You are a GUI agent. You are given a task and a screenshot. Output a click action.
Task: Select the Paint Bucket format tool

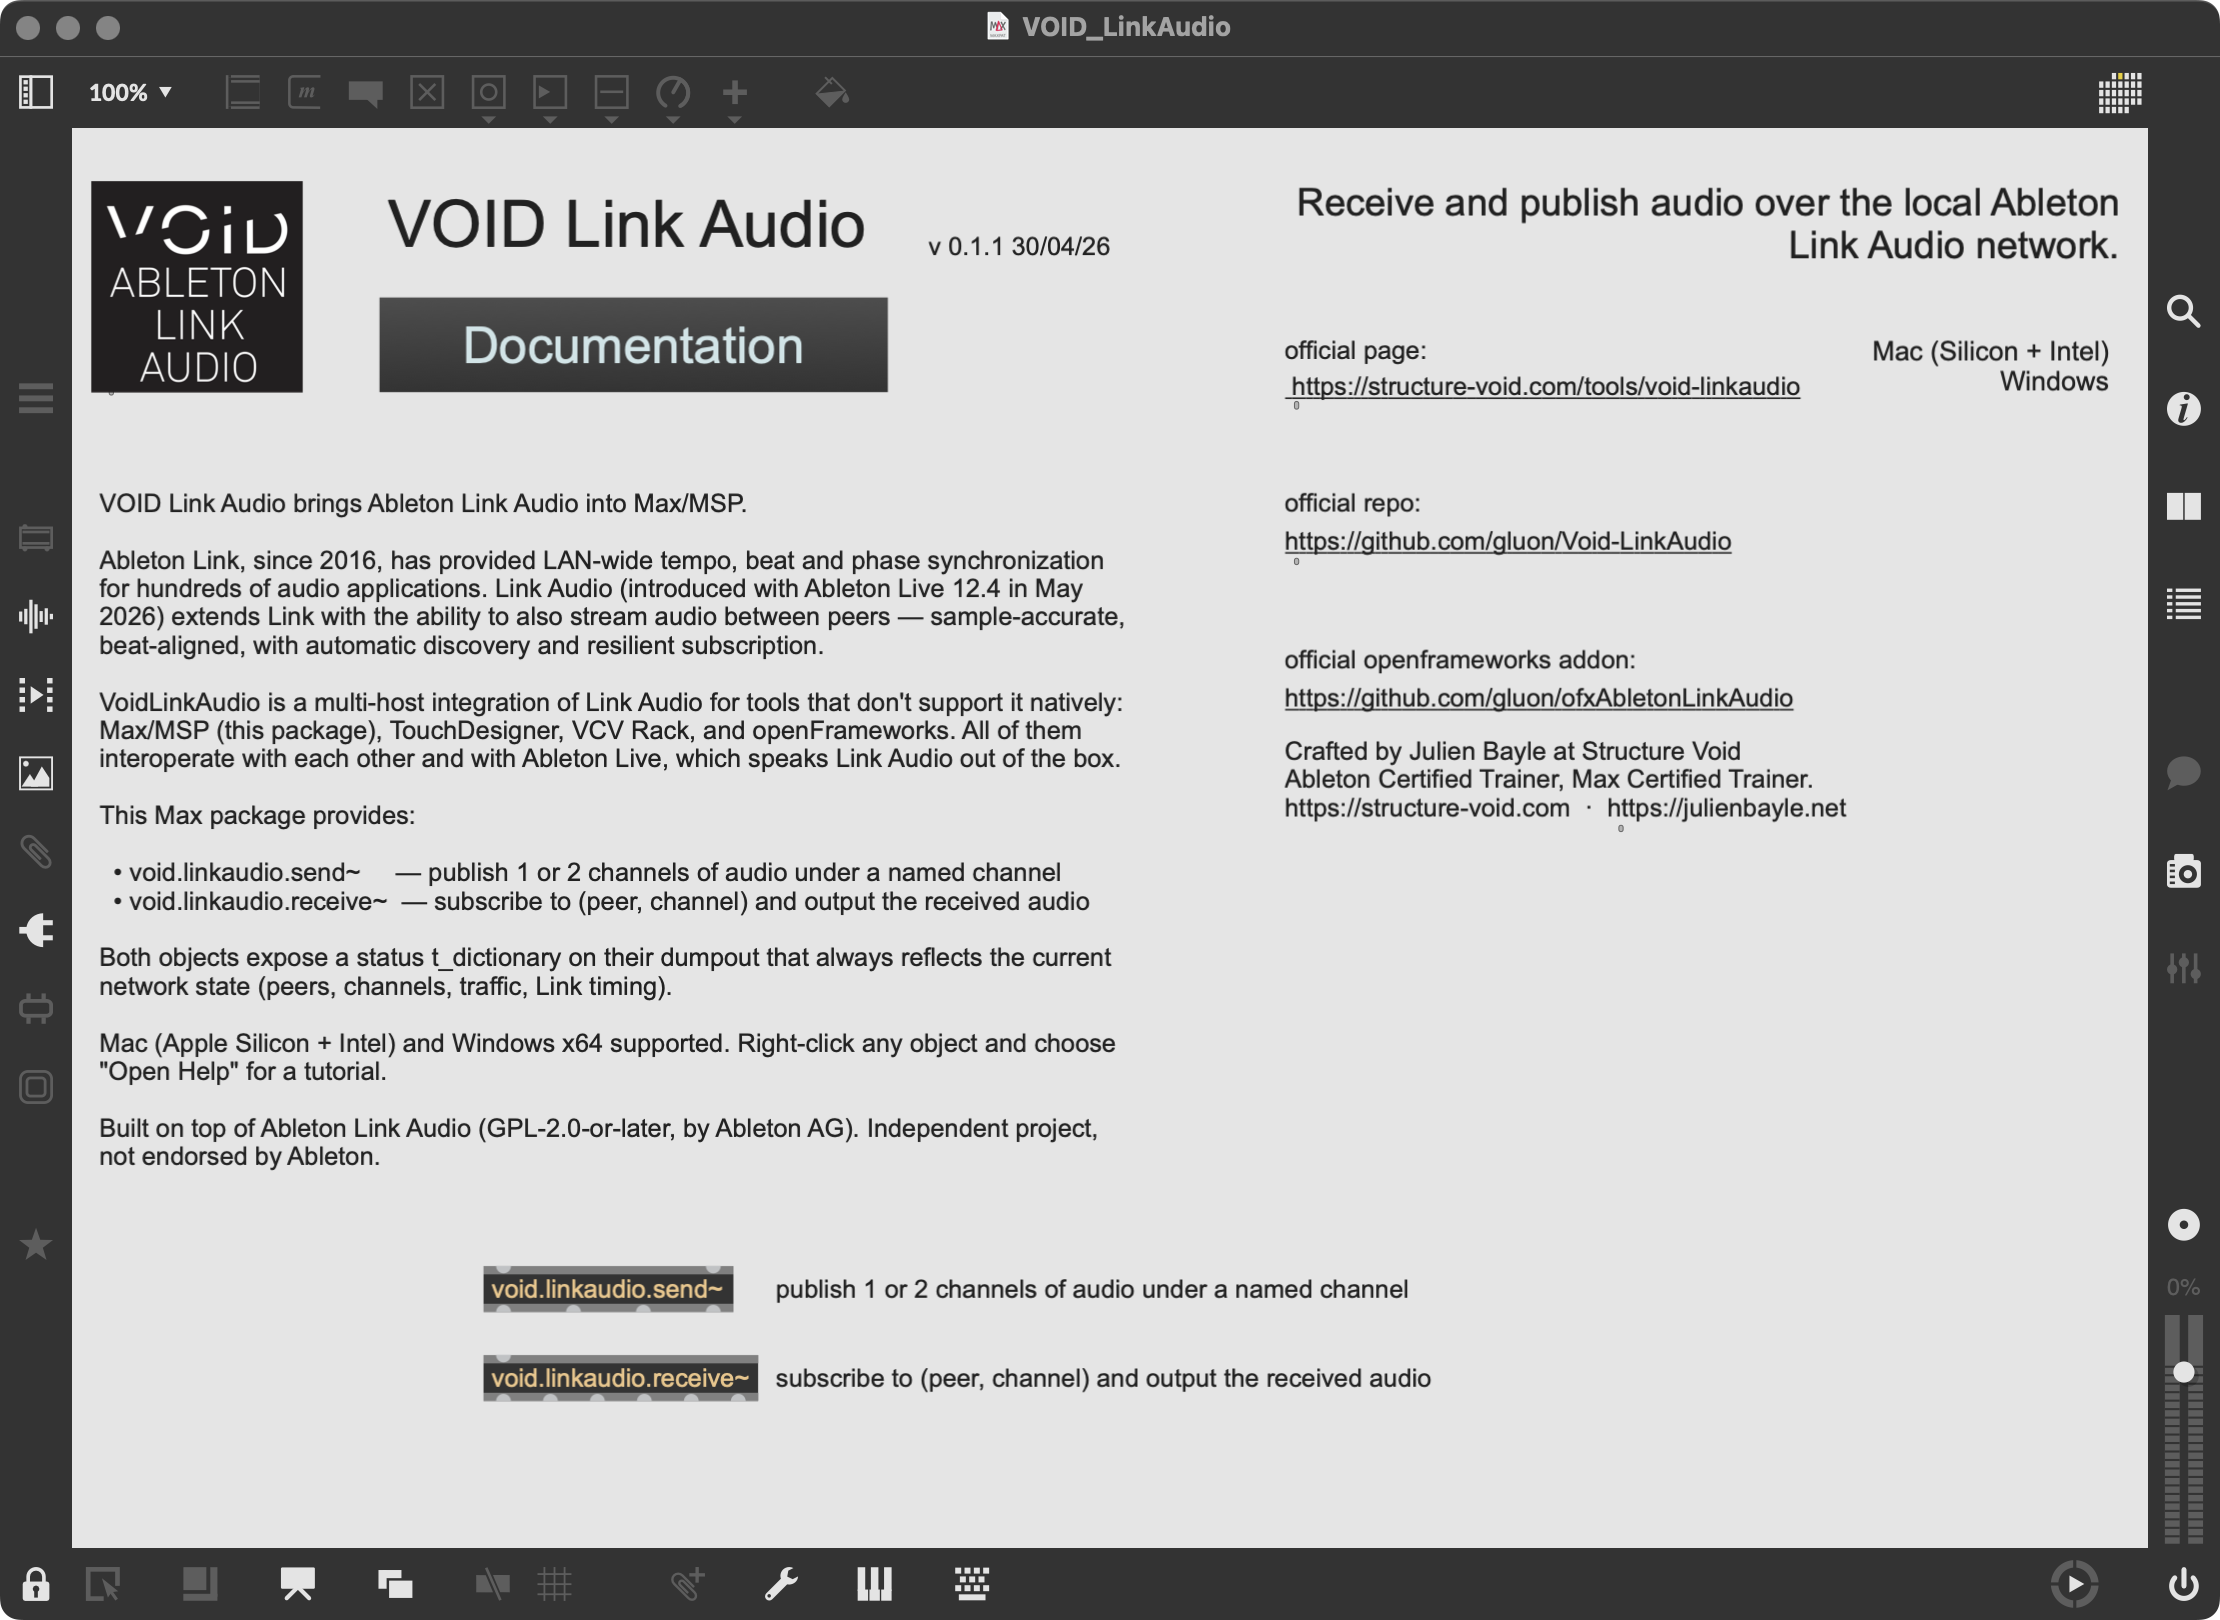point(831,92)
